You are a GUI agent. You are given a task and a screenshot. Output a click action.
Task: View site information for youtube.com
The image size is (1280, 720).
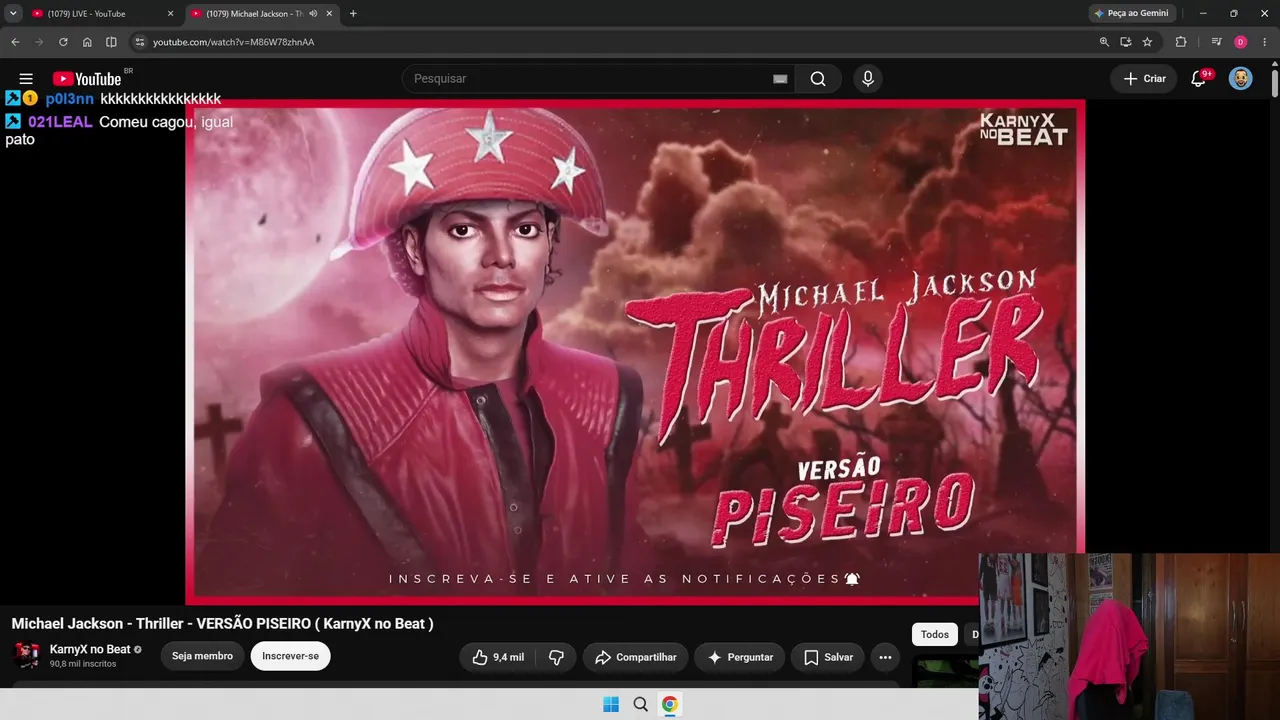click(x=140, y=42)
